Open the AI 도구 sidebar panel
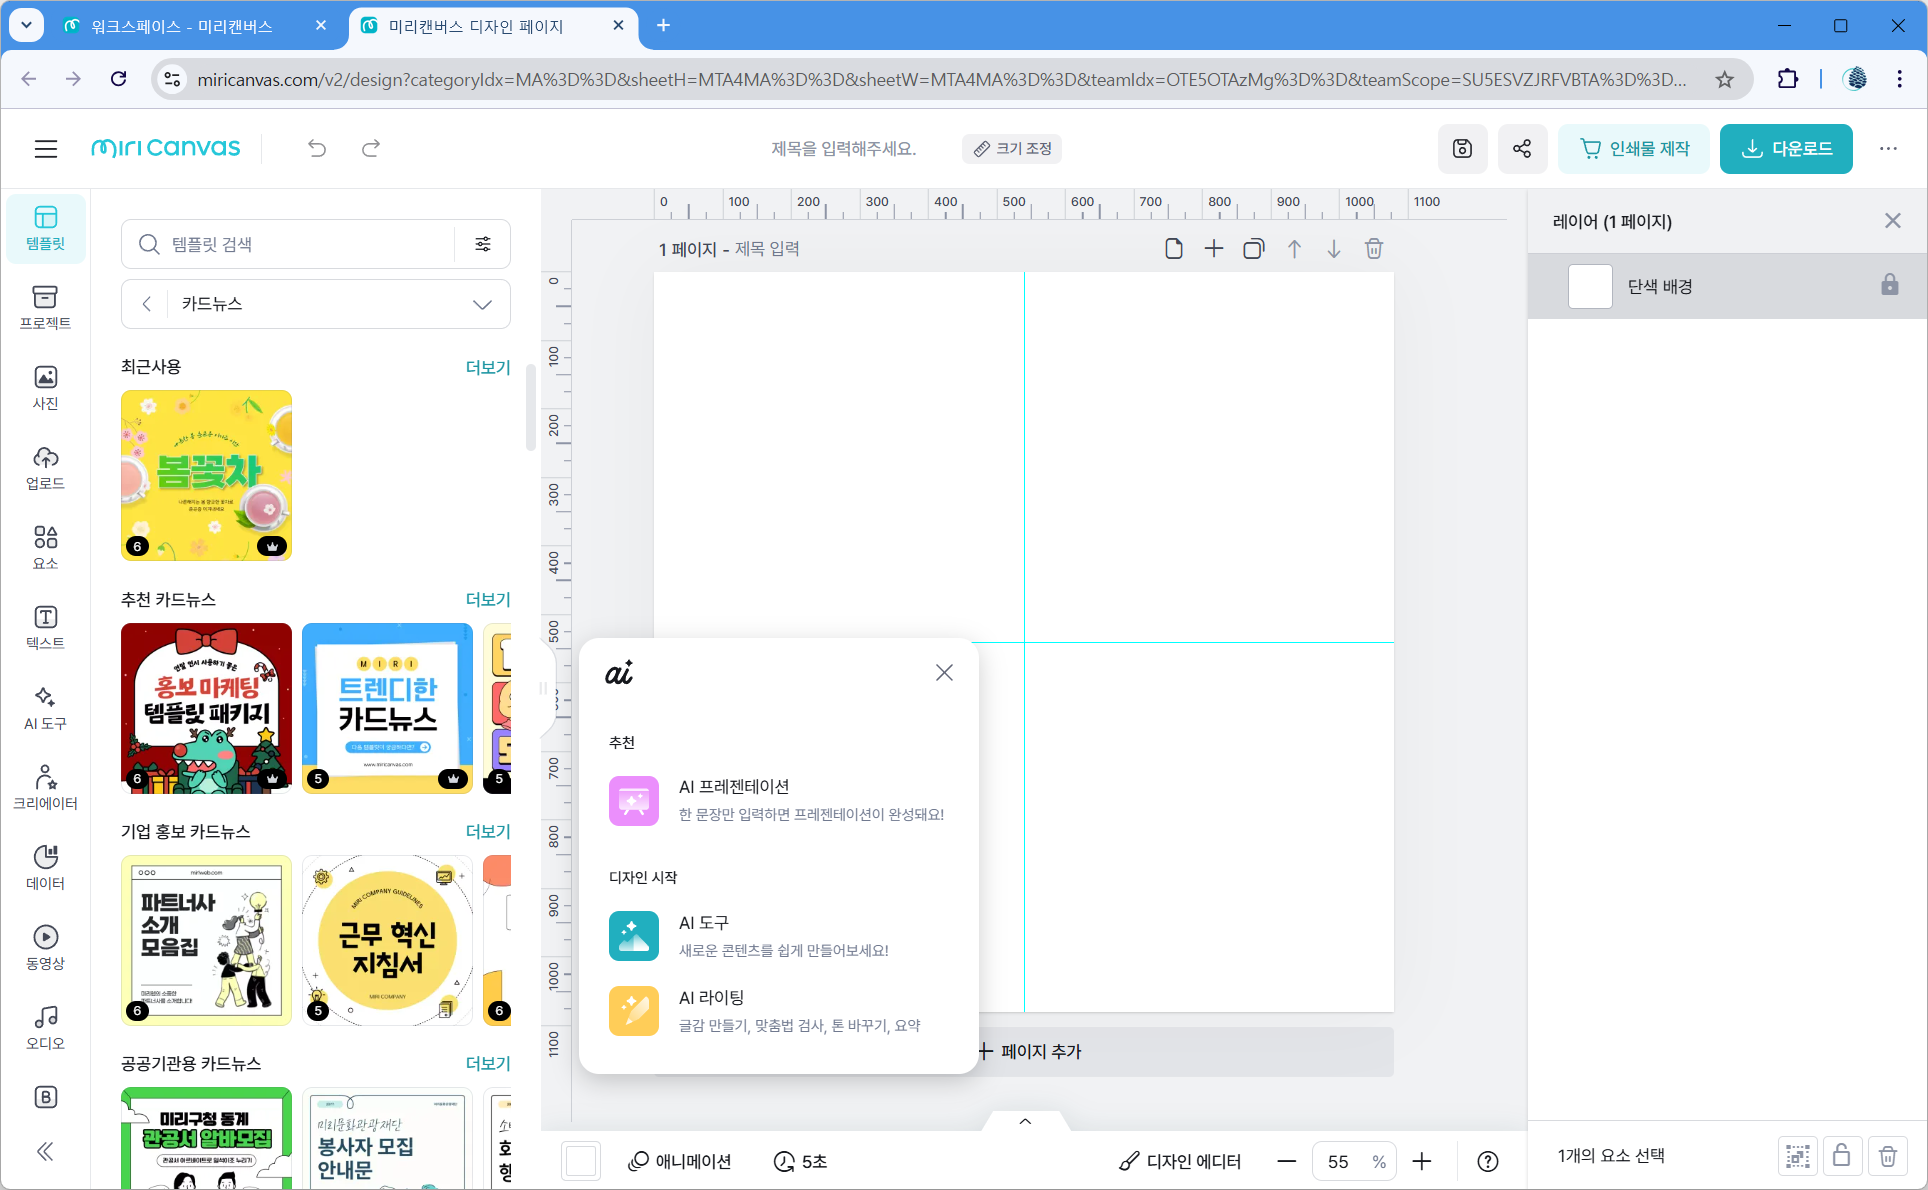Viewport: 1928px width, 1190px height. [x=45, y=707]
